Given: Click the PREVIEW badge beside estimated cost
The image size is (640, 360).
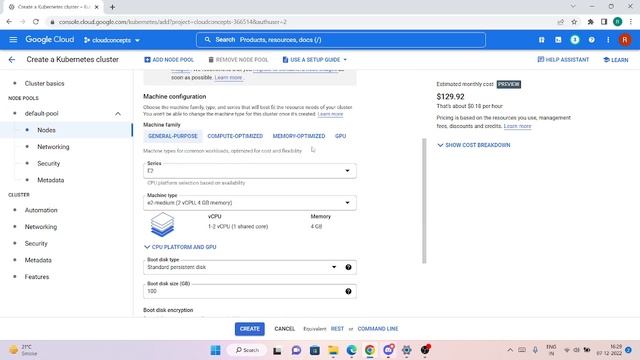Looking at the screenshot, I should pos(509,84).
